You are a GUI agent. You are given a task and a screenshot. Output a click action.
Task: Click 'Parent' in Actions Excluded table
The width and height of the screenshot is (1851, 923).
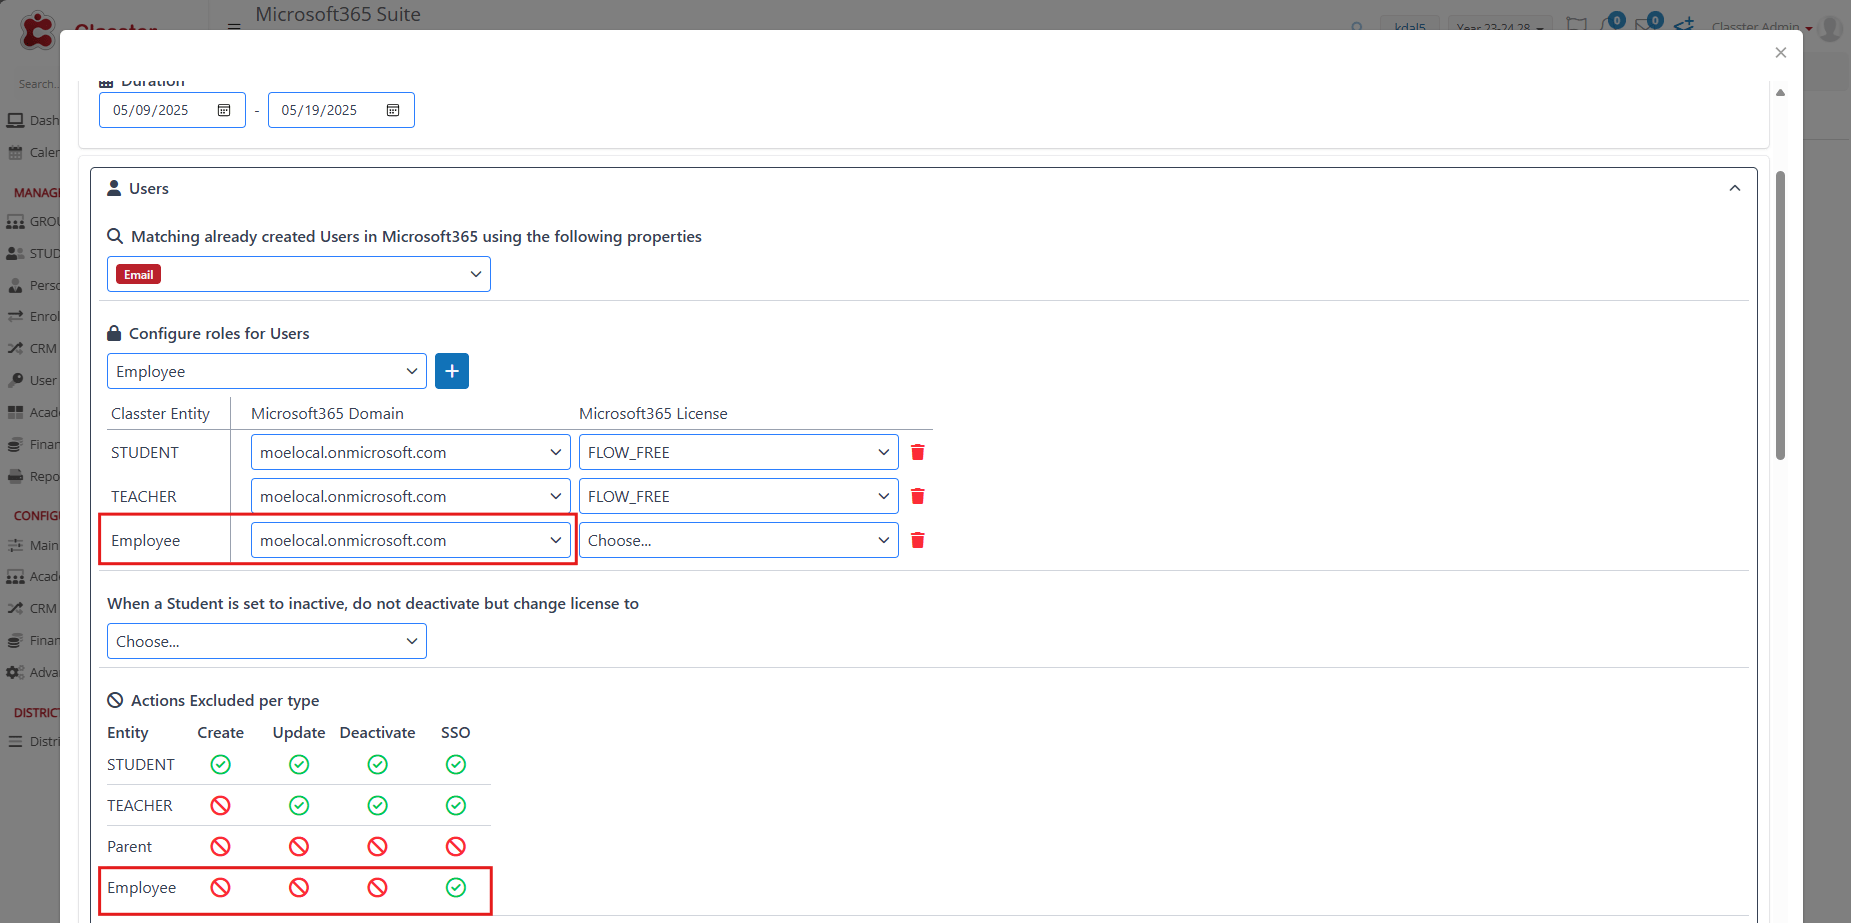pyautogui.click(x=130, y=846)
